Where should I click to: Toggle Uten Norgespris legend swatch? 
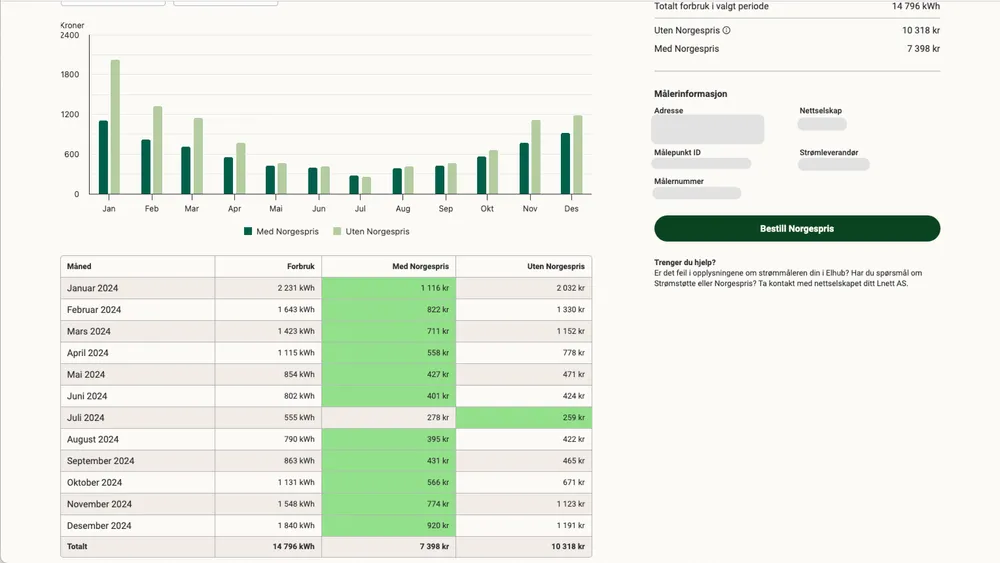click(337, 231)
